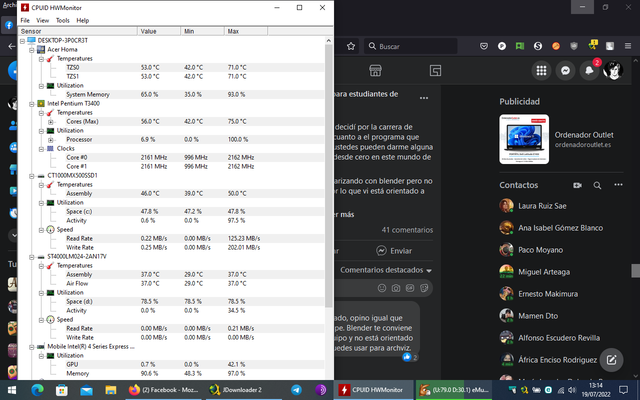Open the Contactos options three-dot menu

pos(618,185)
